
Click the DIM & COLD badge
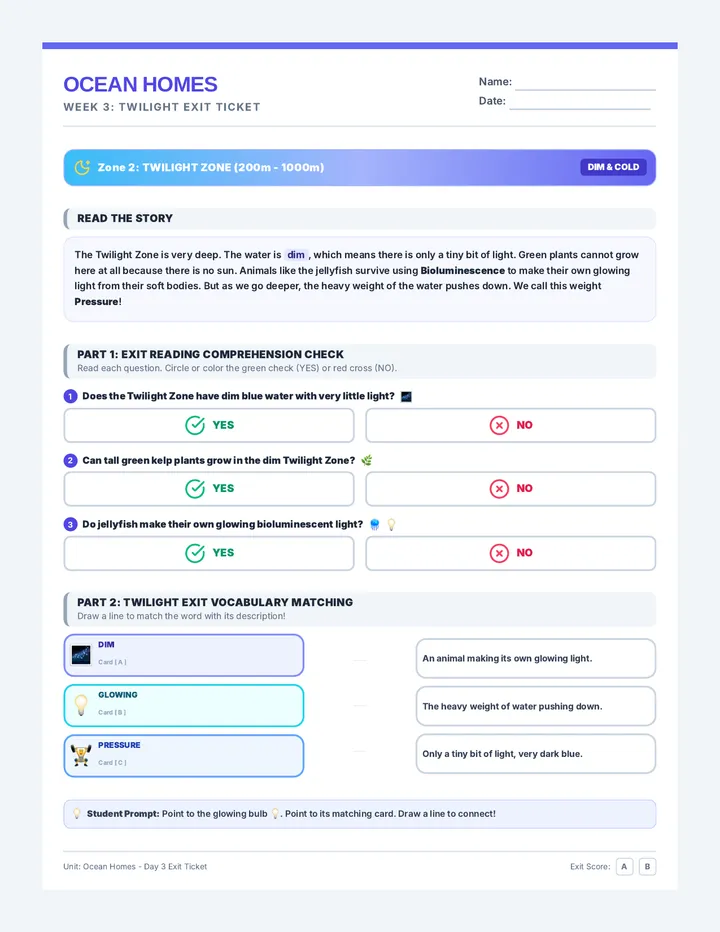point(613,167)
